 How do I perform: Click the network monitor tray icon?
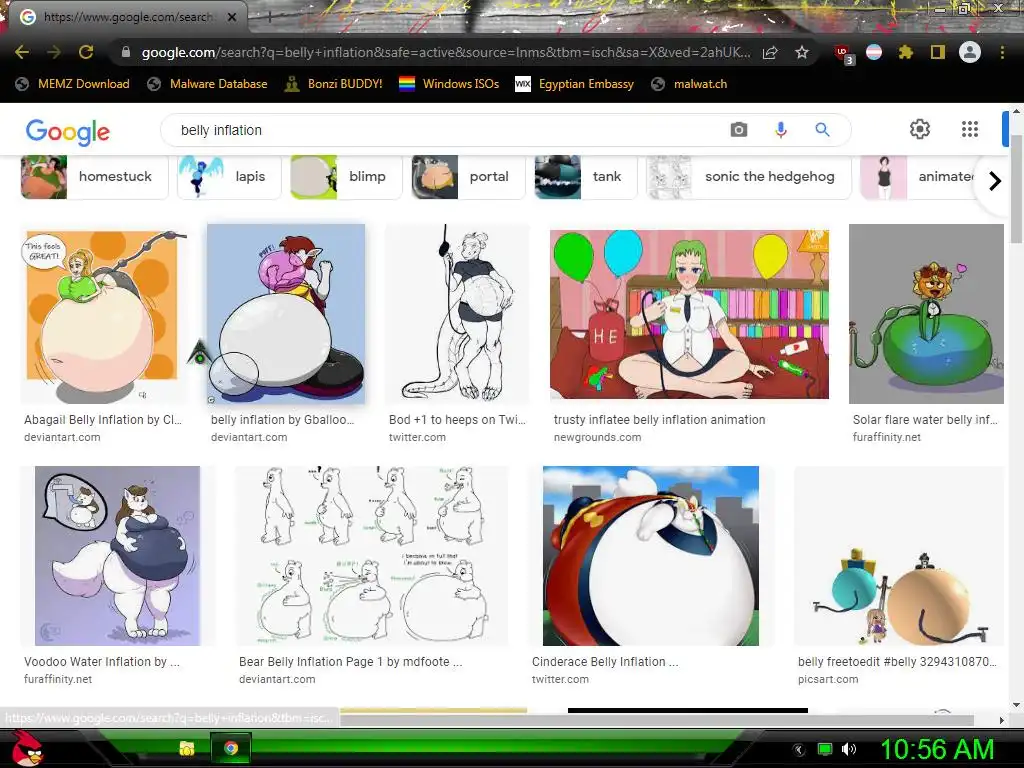(825, 749)
